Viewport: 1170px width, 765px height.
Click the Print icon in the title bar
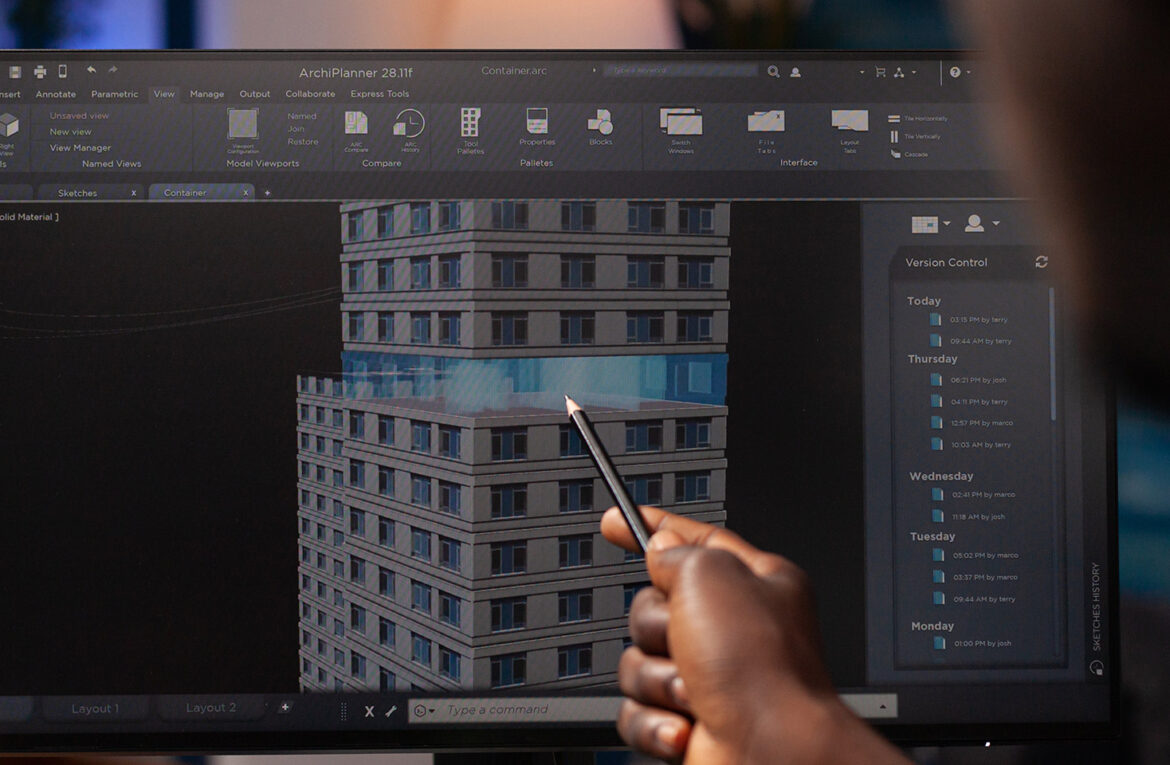(x=40, y=72)
